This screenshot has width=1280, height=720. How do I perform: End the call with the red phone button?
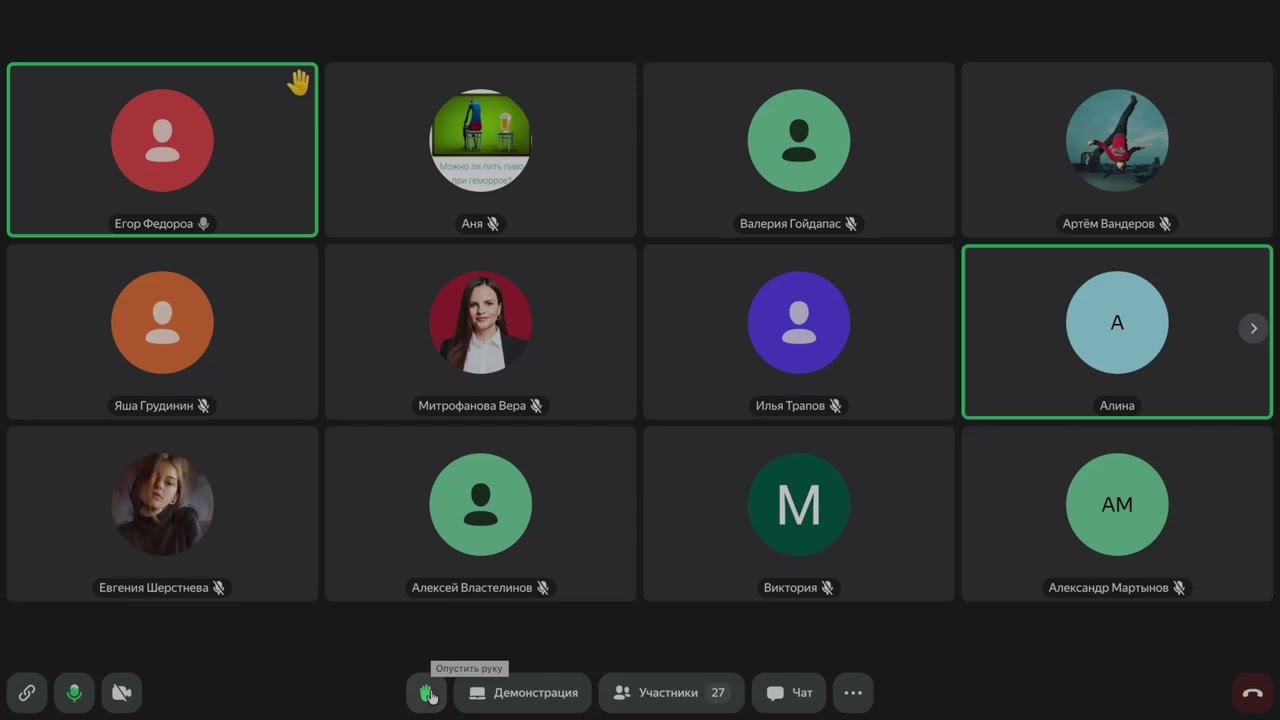(1253, 692)
